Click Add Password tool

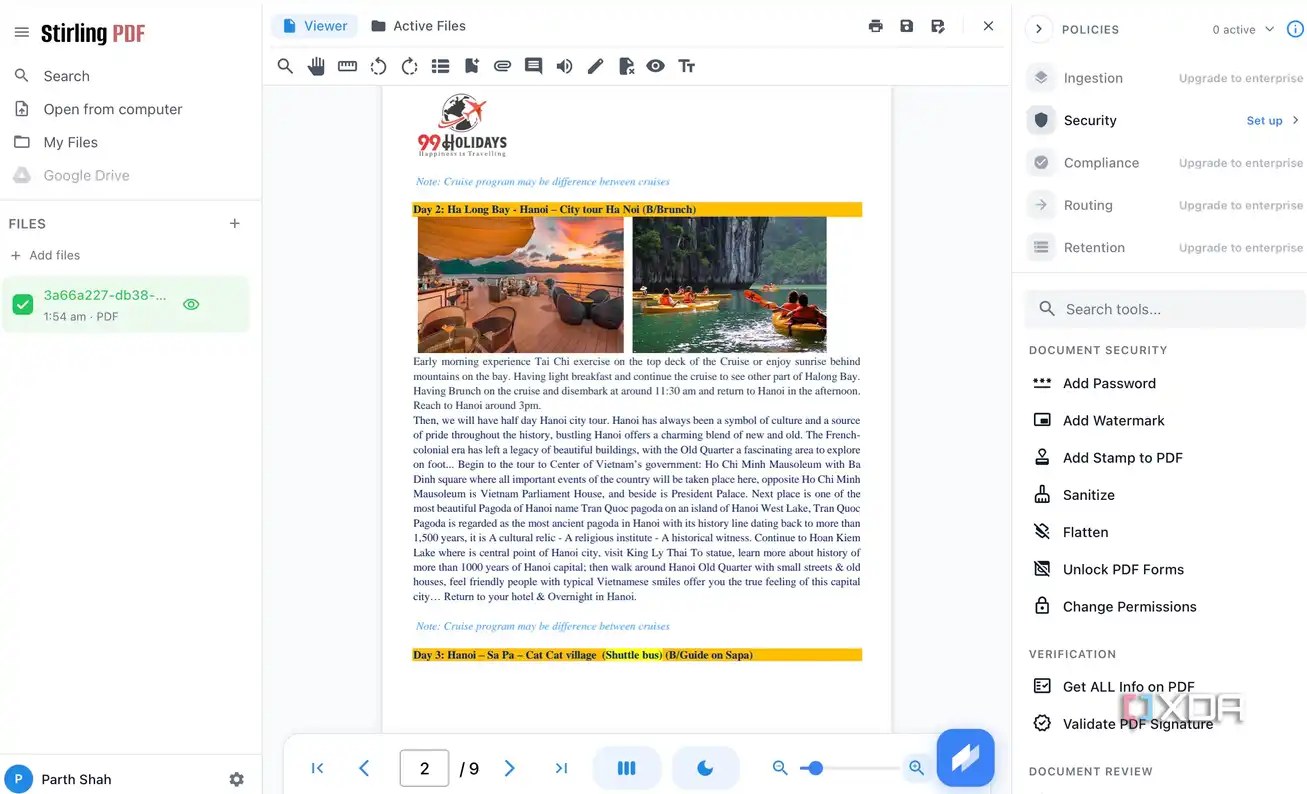(x=1109, y=383)
